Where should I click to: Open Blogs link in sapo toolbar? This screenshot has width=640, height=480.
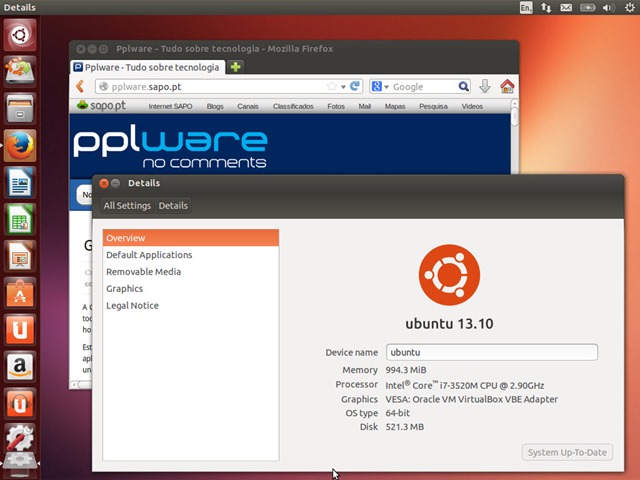tap(215, 106)
